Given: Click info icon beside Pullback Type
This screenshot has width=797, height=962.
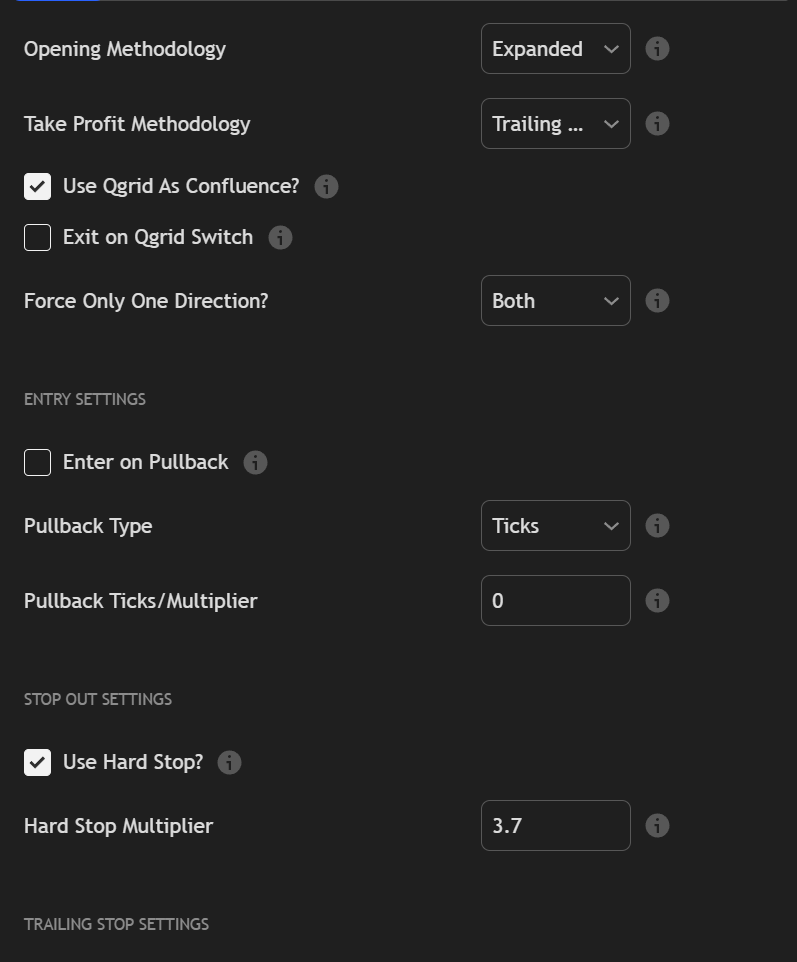Looking at the screenshot, I should tap(657, 526).
